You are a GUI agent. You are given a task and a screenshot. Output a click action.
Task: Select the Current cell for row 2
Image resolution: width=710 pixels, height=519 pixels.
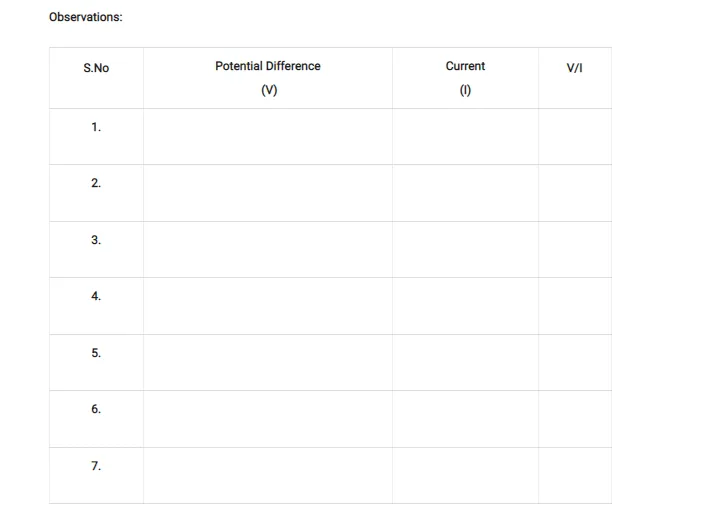point(465,193)
